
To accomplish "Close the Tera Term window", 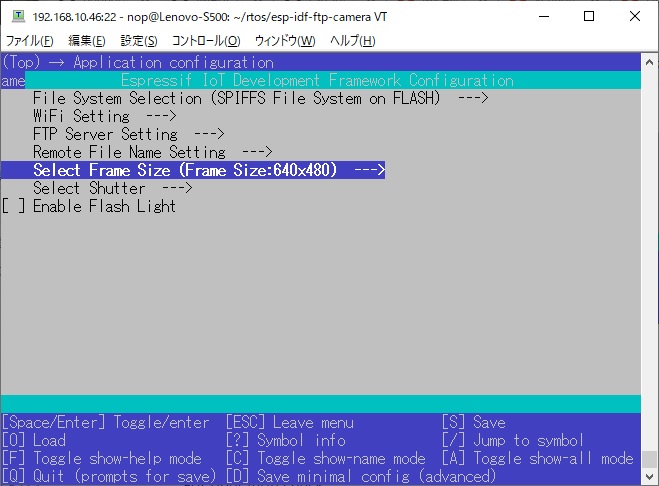I will 635,16.
